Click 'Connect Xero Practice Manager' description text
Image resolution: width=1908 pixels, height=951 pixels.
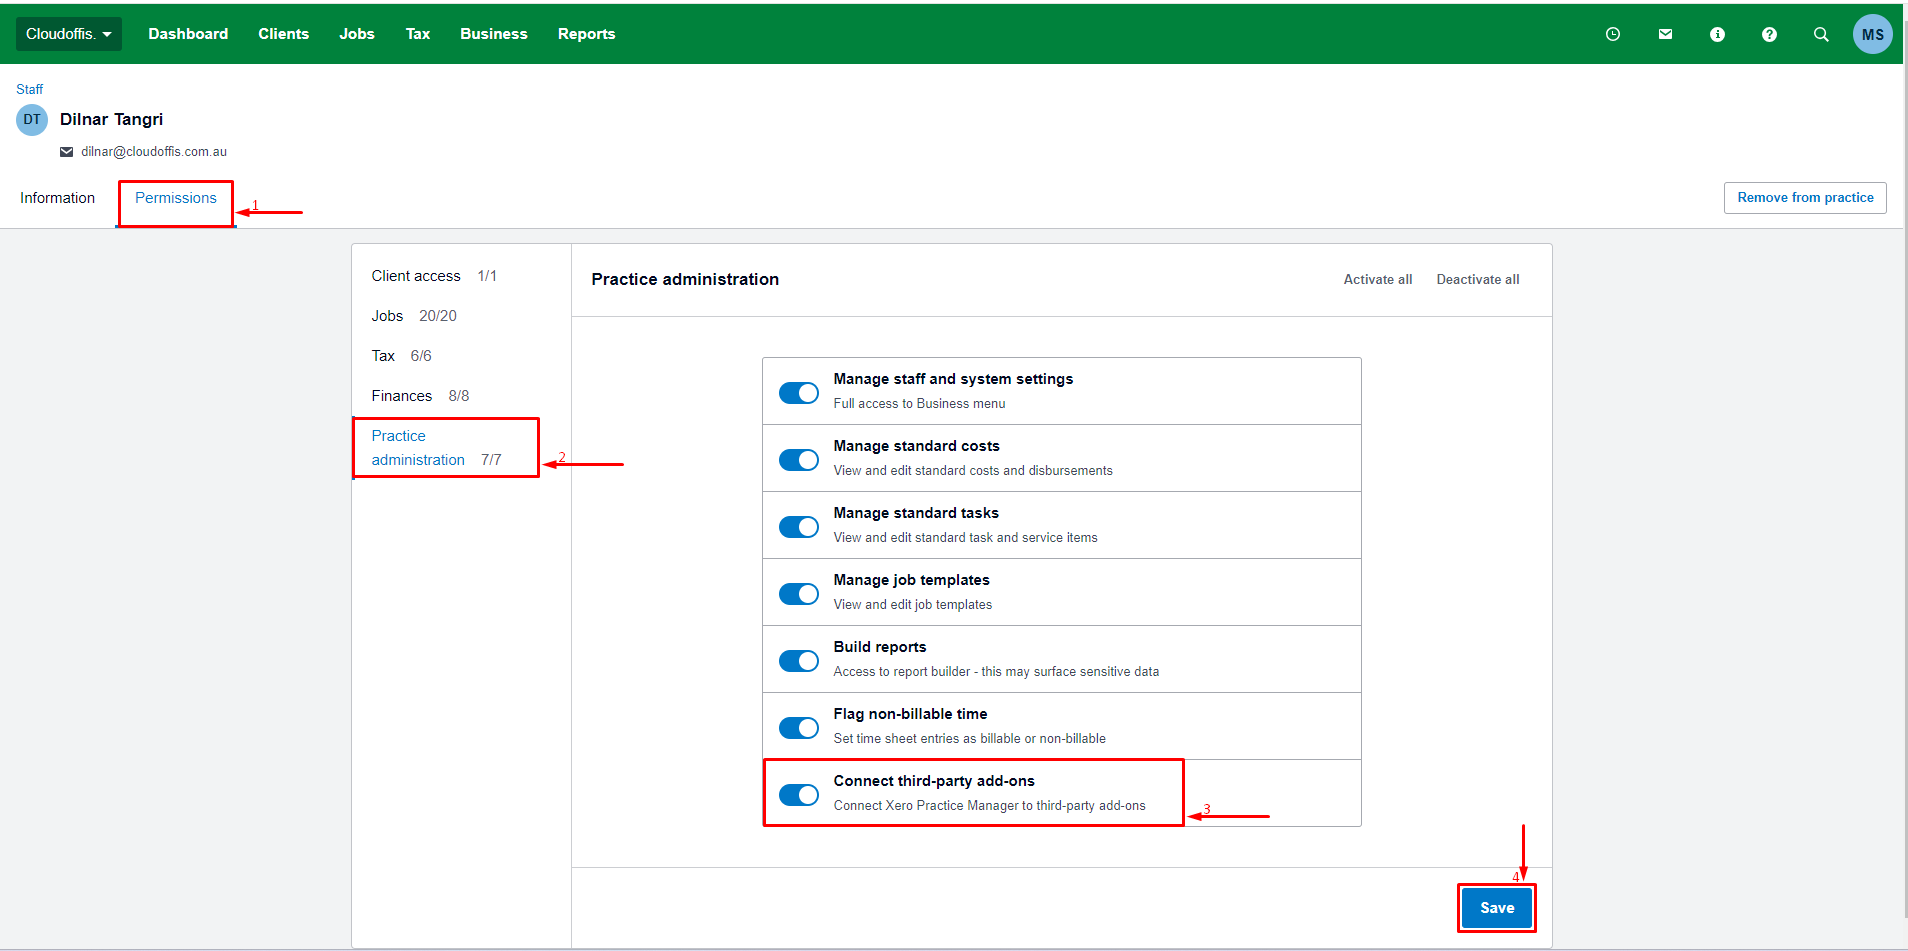[x=990, y=806]
